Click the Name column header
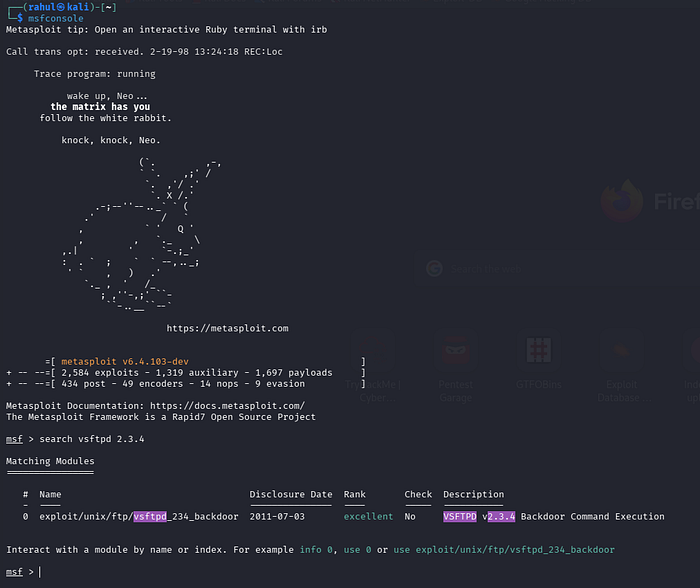The width and height of the screenshot is (700, 588). pyautogui.click(x=50, y=494)
